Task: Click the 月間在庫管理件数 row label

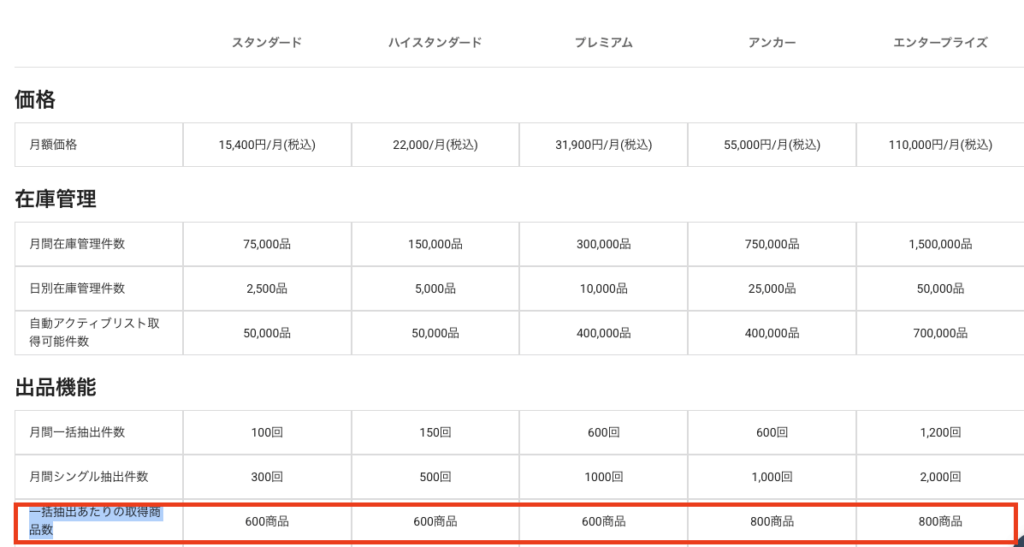Action: 77,244
